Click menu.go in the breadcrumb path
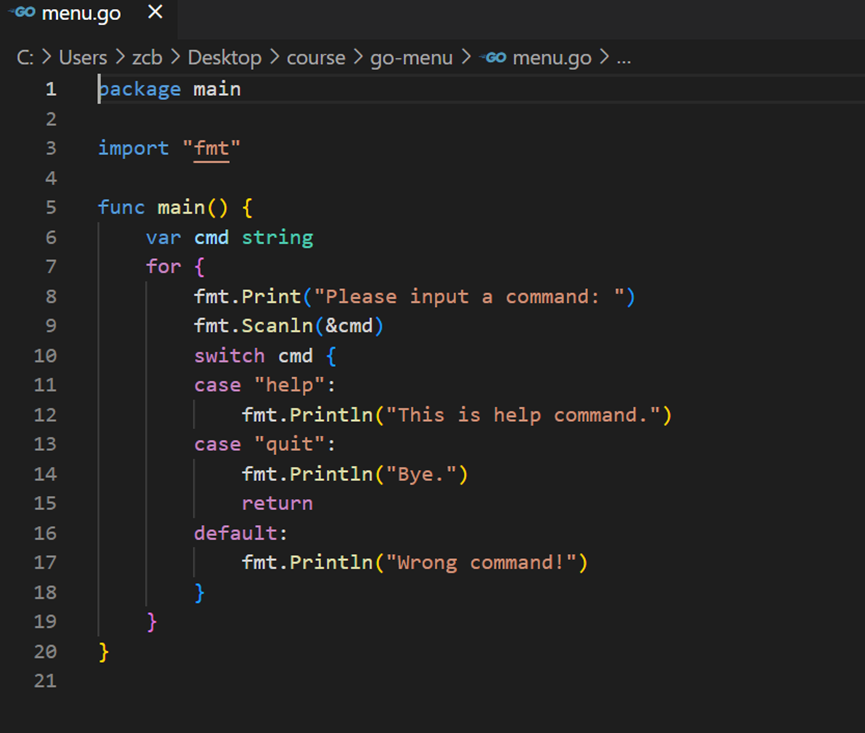 [552, 58]
